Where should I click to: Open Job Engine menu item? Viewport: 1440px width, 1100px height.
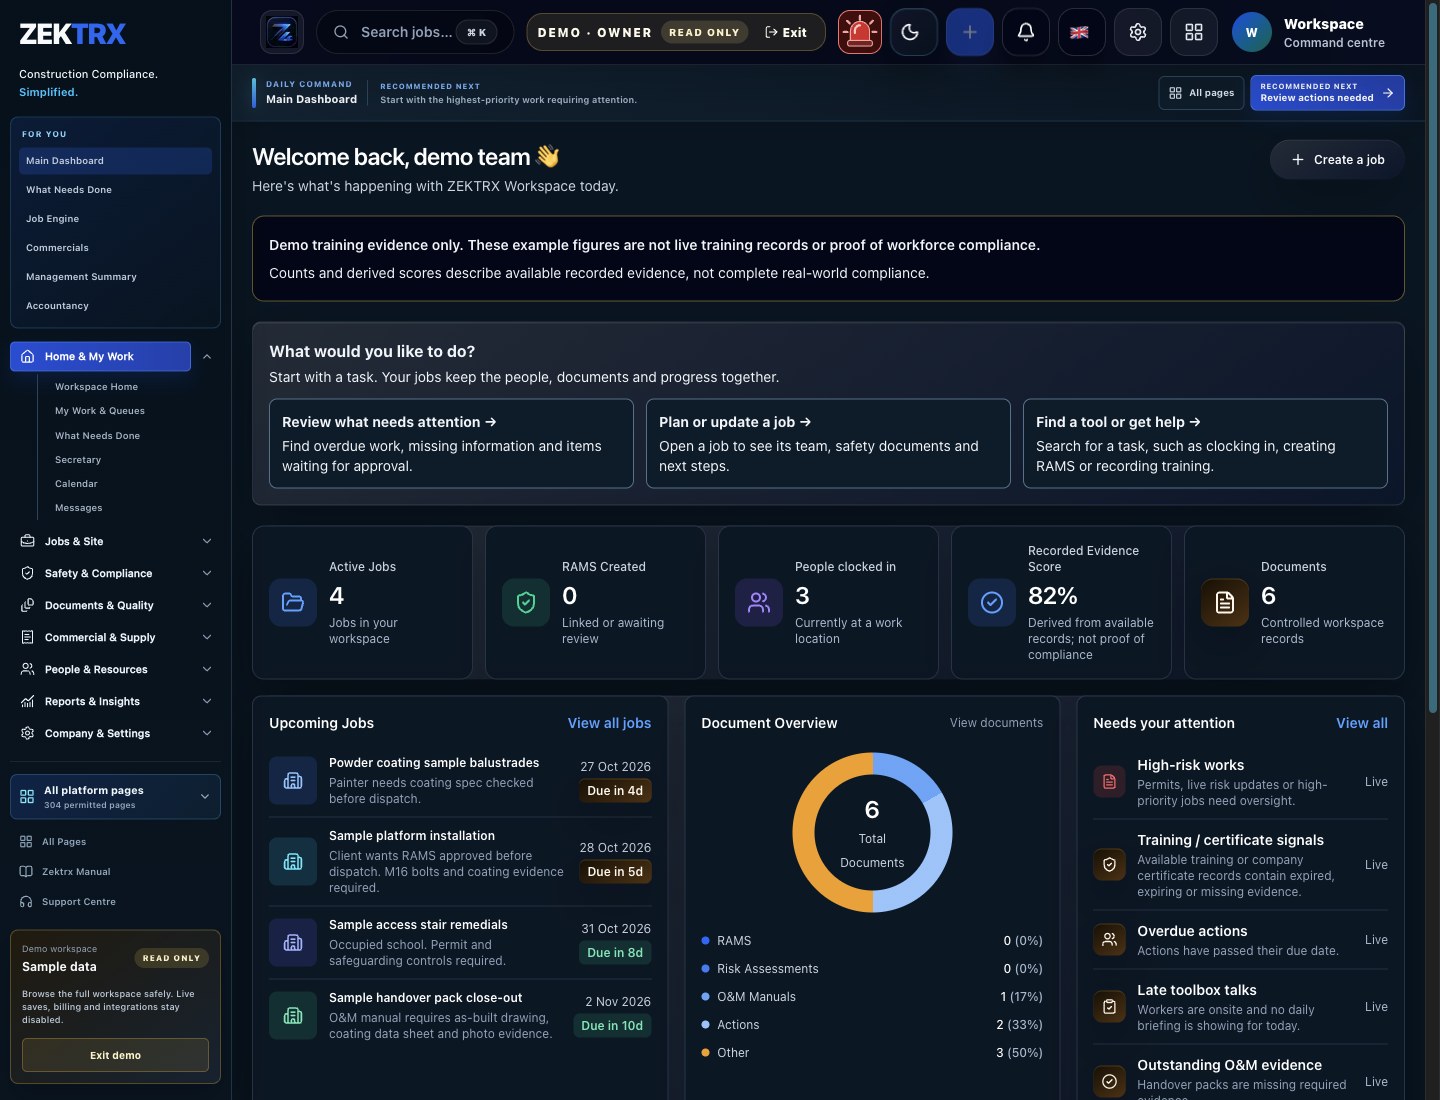point(115,218)
